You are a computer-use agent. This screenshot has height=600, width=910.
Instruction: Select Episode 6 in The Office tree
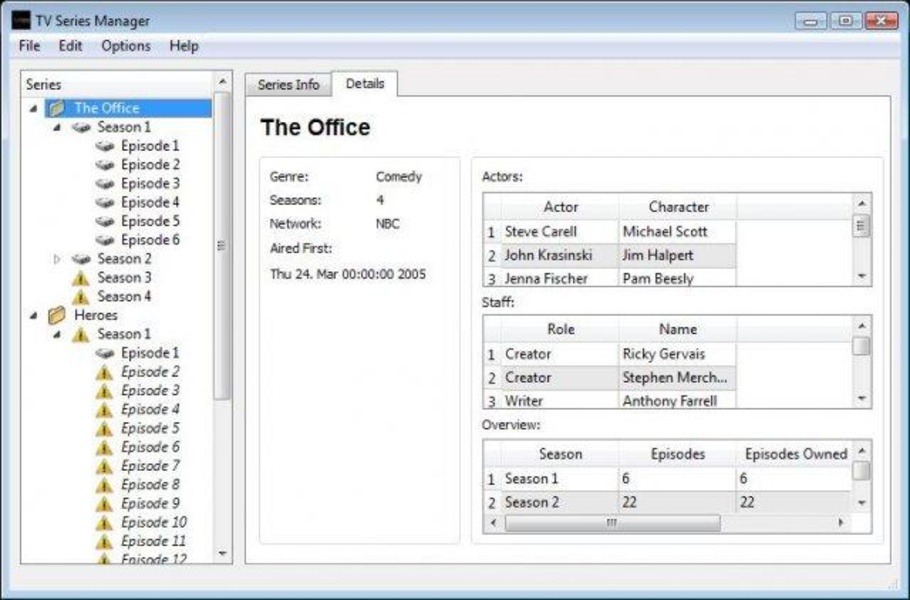point(150,240)
